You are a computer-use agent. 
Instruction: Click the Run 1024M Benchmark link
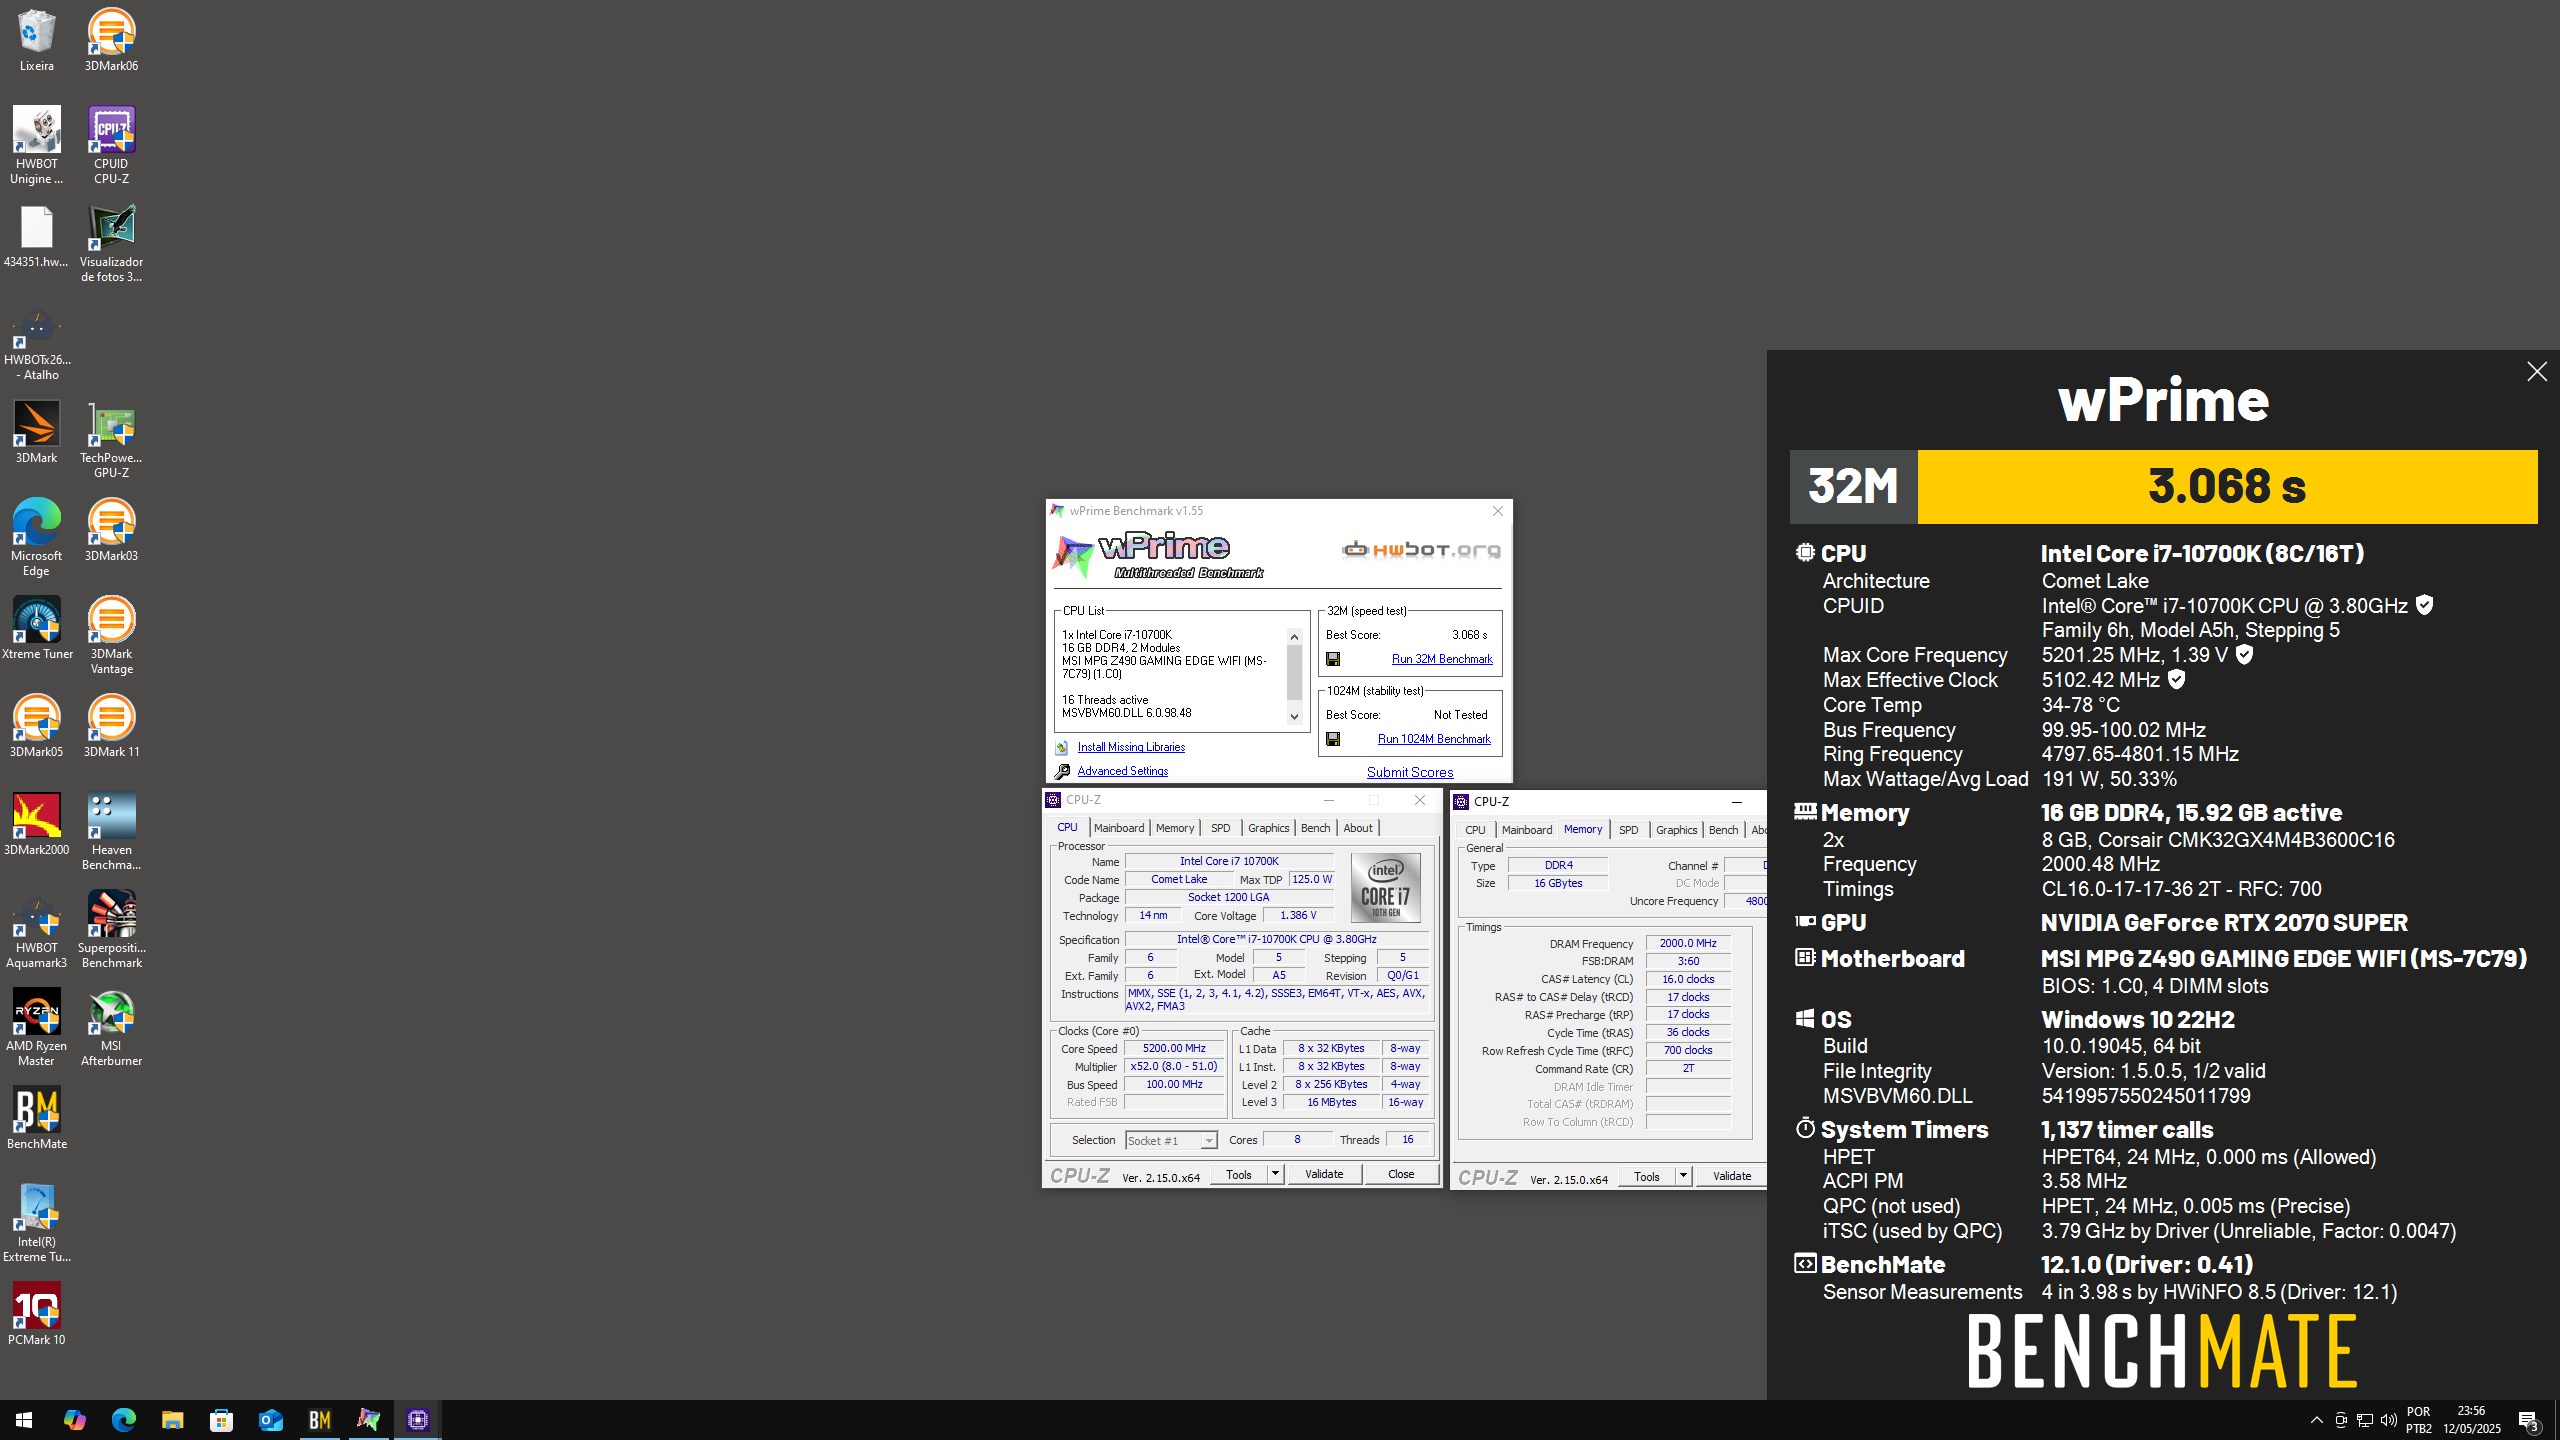pyautogui.click(x=1434, y=739)
